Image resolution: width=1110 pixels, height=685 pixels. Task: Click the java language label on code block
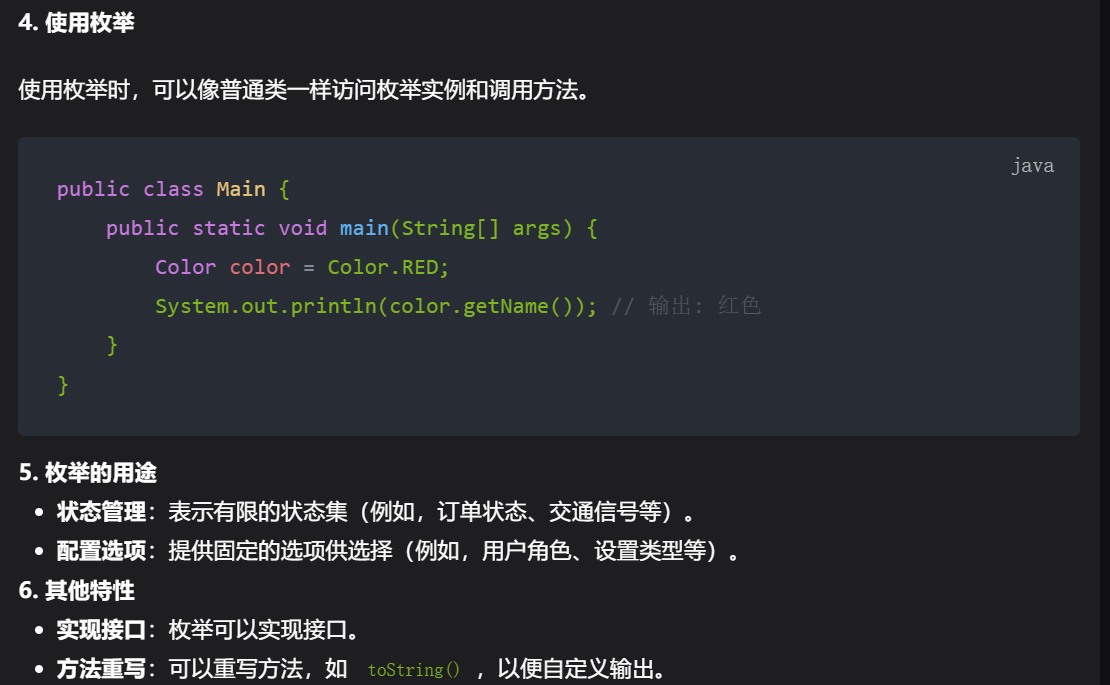[x=1032, y=166]
